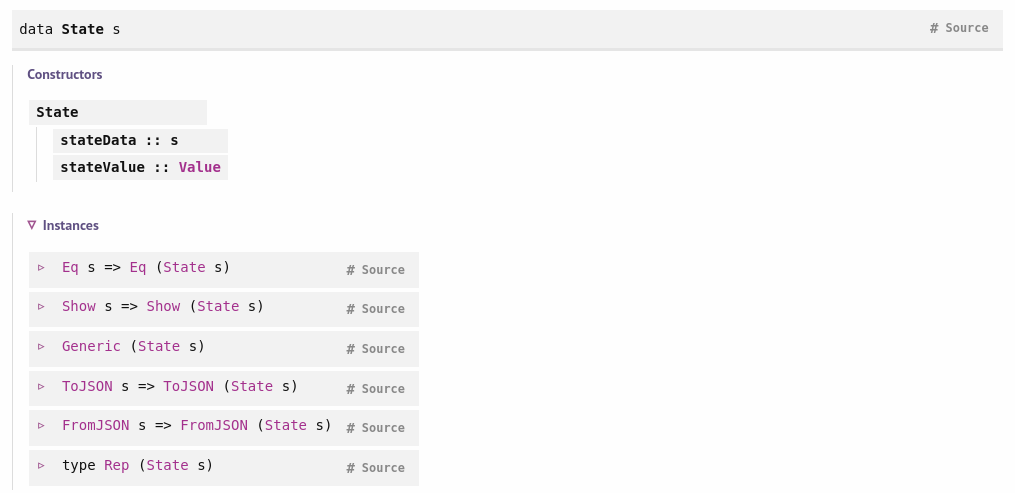
Task: Expand the FromJSON instance details arrow
Action: point(41,426)
